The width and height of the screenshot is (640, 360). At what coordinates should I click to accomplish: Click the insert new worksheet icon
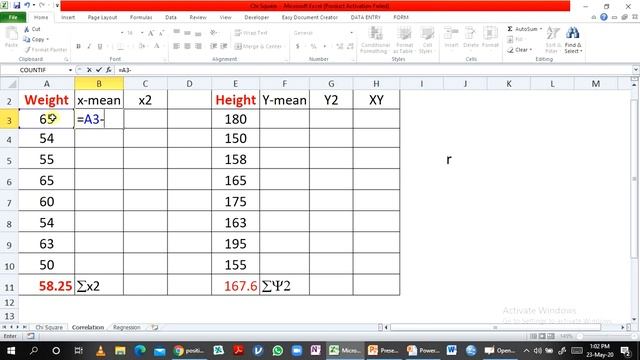tap(155, 327)
